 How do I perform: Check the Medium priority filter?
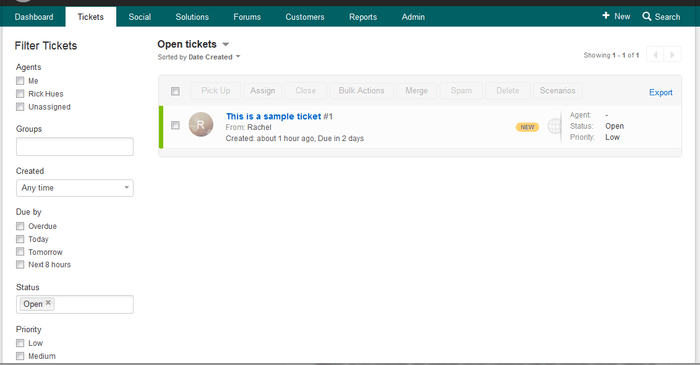[x=20, y=356]
